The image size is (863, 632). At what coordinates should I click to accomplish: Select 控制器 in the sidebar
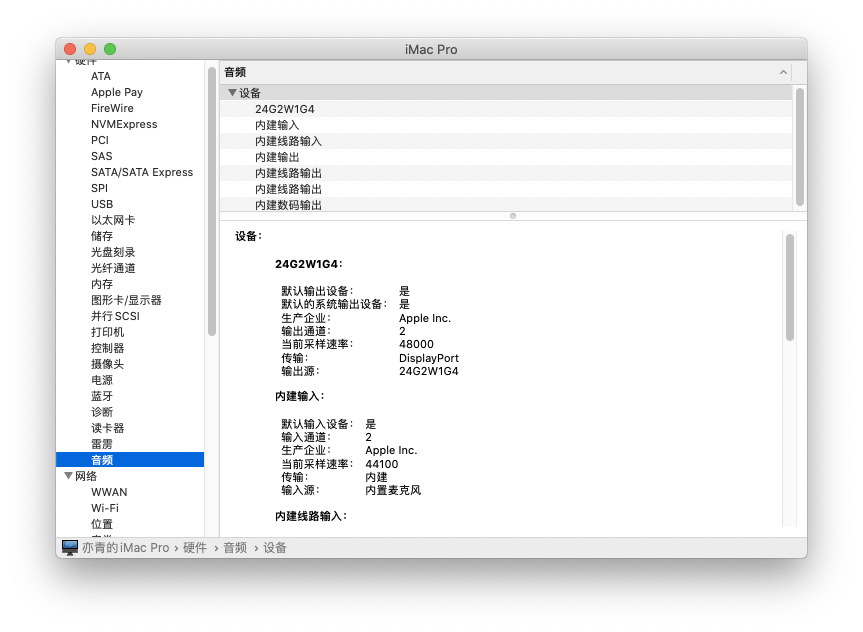(107, 347)
